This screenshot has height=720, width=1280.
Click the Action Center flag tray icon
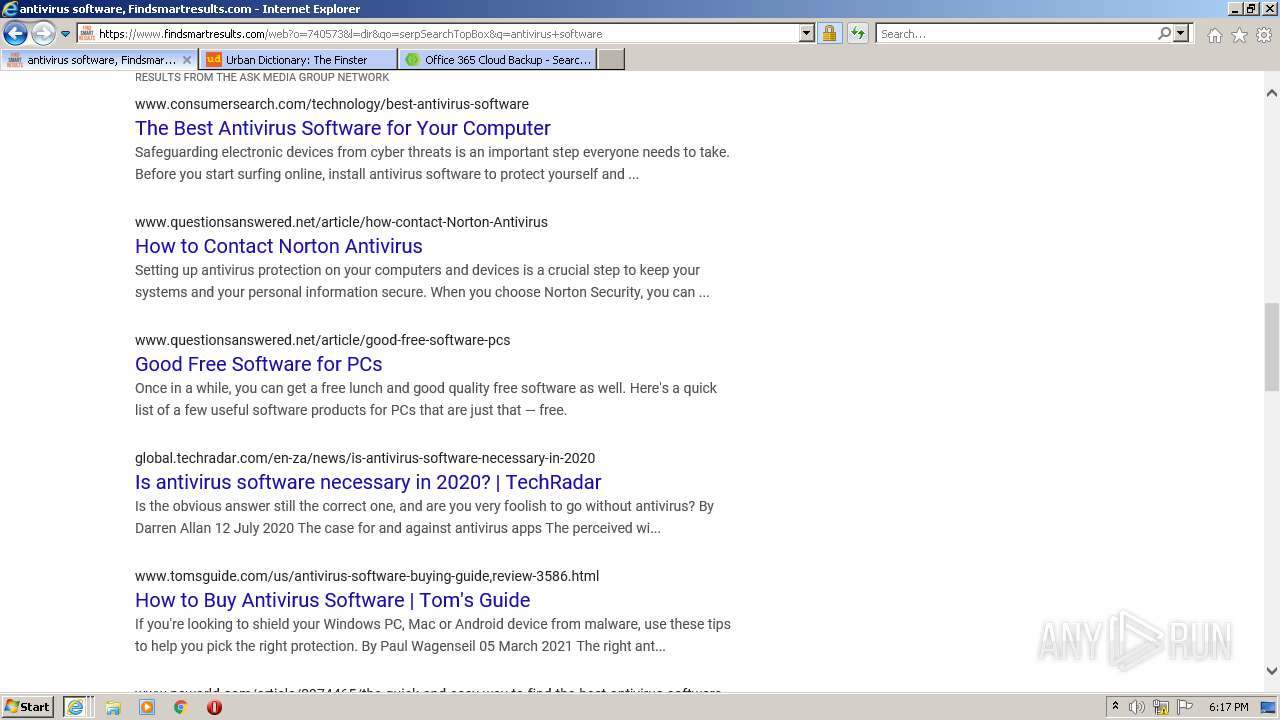(1185, 707)
